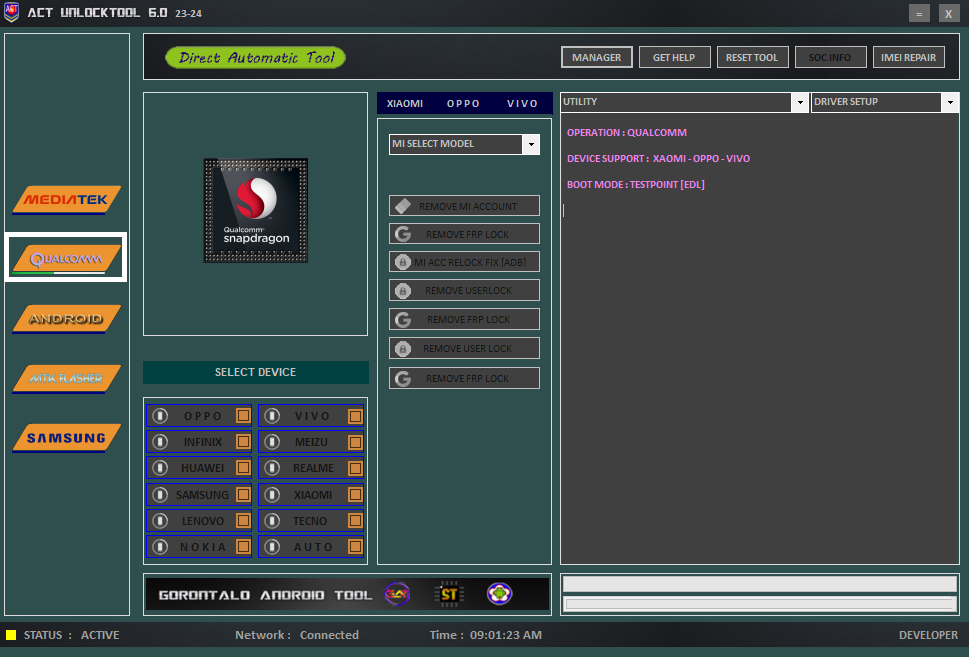Click the REMOVE MI ACCOUNT button
The image size is (969, 657).
tap(464, 206)
